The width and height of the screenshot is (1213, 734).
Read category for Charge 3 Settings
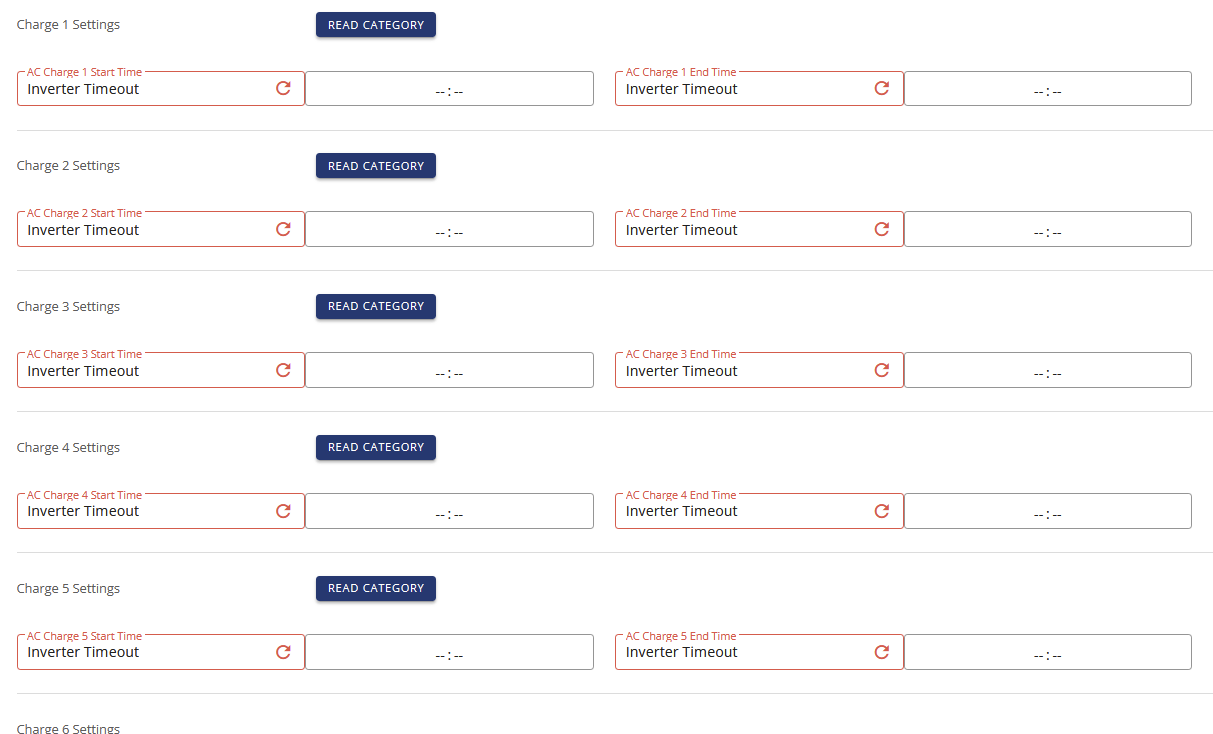coord(376,306)
